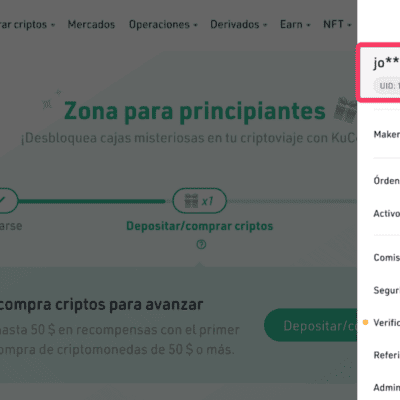The image size is (400, 400).
Task: Open the 'Maker' fee entry in side panel
Action: coord(387,134)
